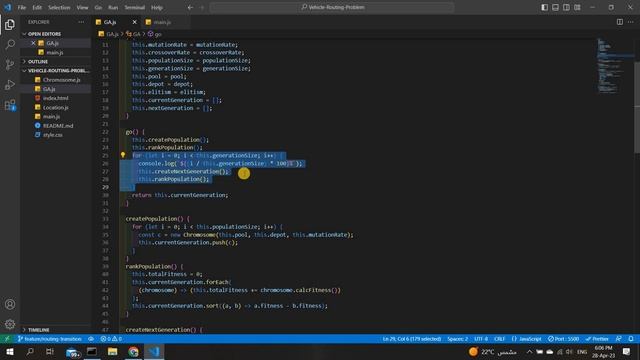Go back using the navigation arrow
Image resolution: width=640 pixels, height=360 pixels.
(x=190, y=7)
